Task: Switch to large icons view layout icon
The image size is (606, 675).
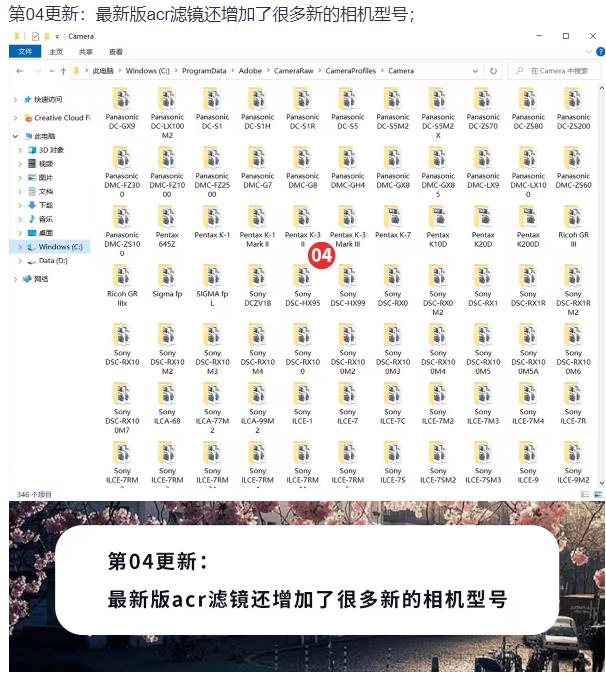Action: coord(598,495)
